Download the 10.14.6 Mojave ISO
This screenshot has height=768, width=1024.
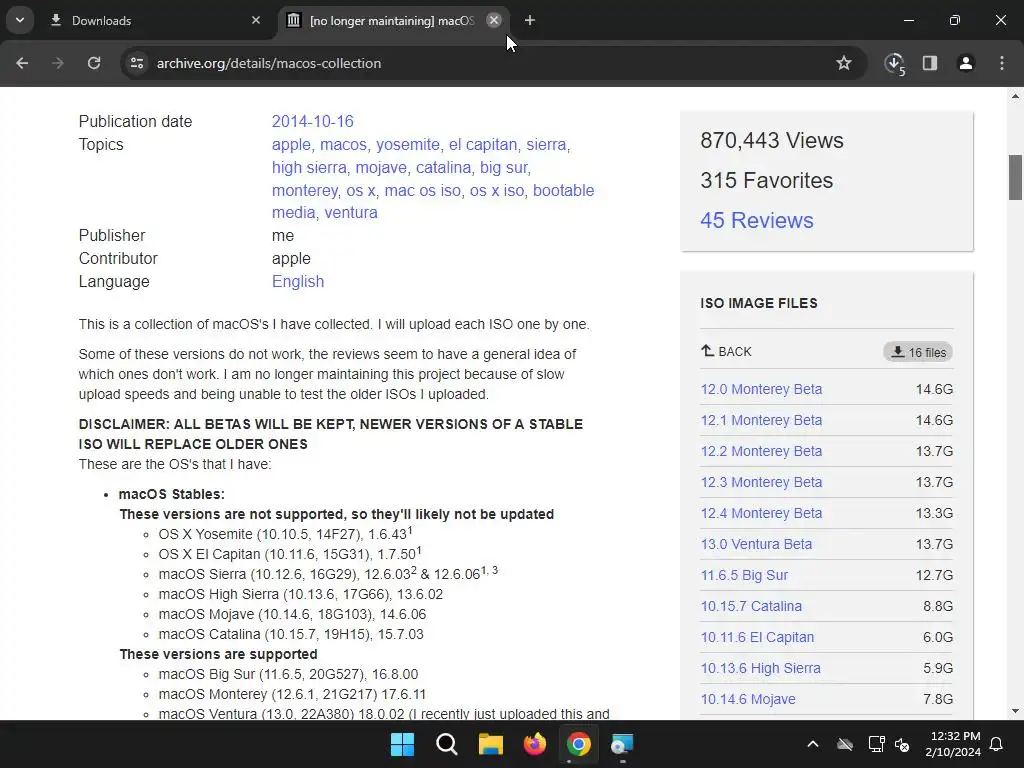(748, 699)
